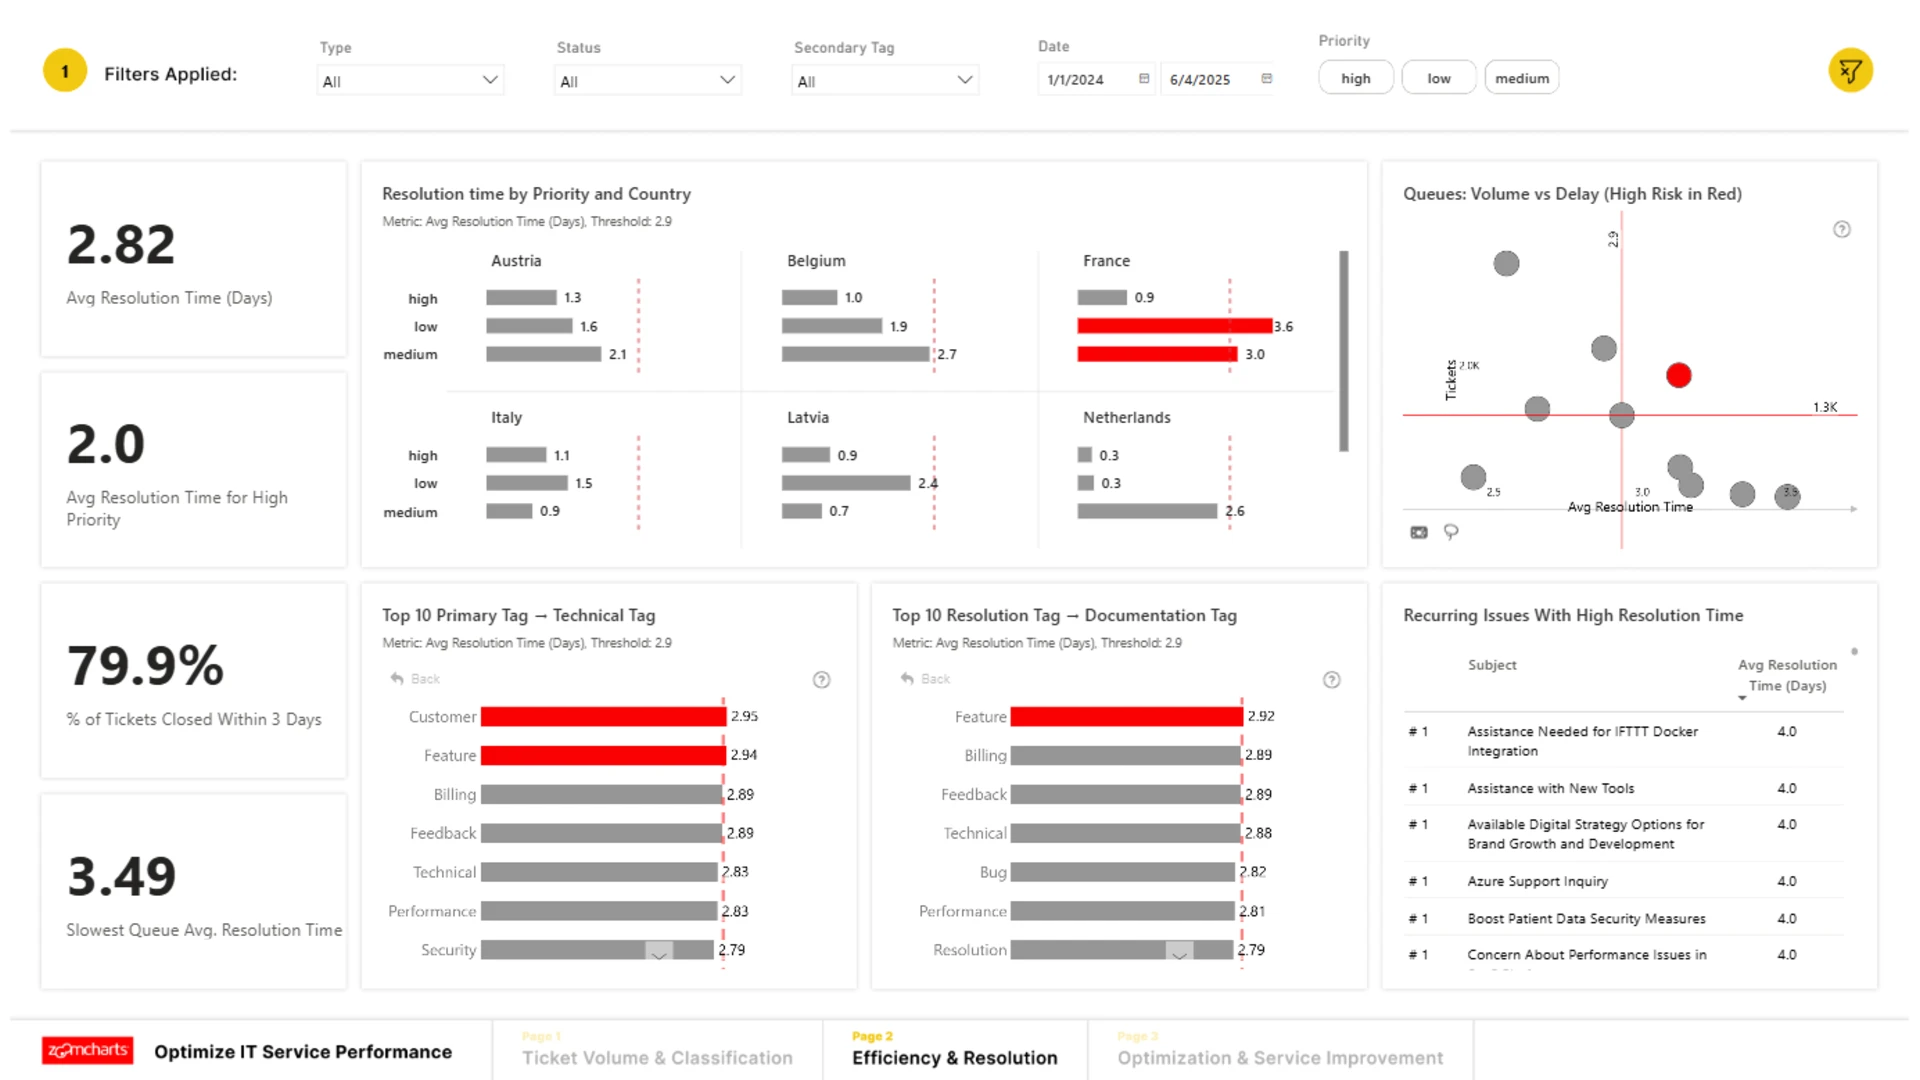
Task: Open the end date calendar picker
Action: coord(1267,79)
